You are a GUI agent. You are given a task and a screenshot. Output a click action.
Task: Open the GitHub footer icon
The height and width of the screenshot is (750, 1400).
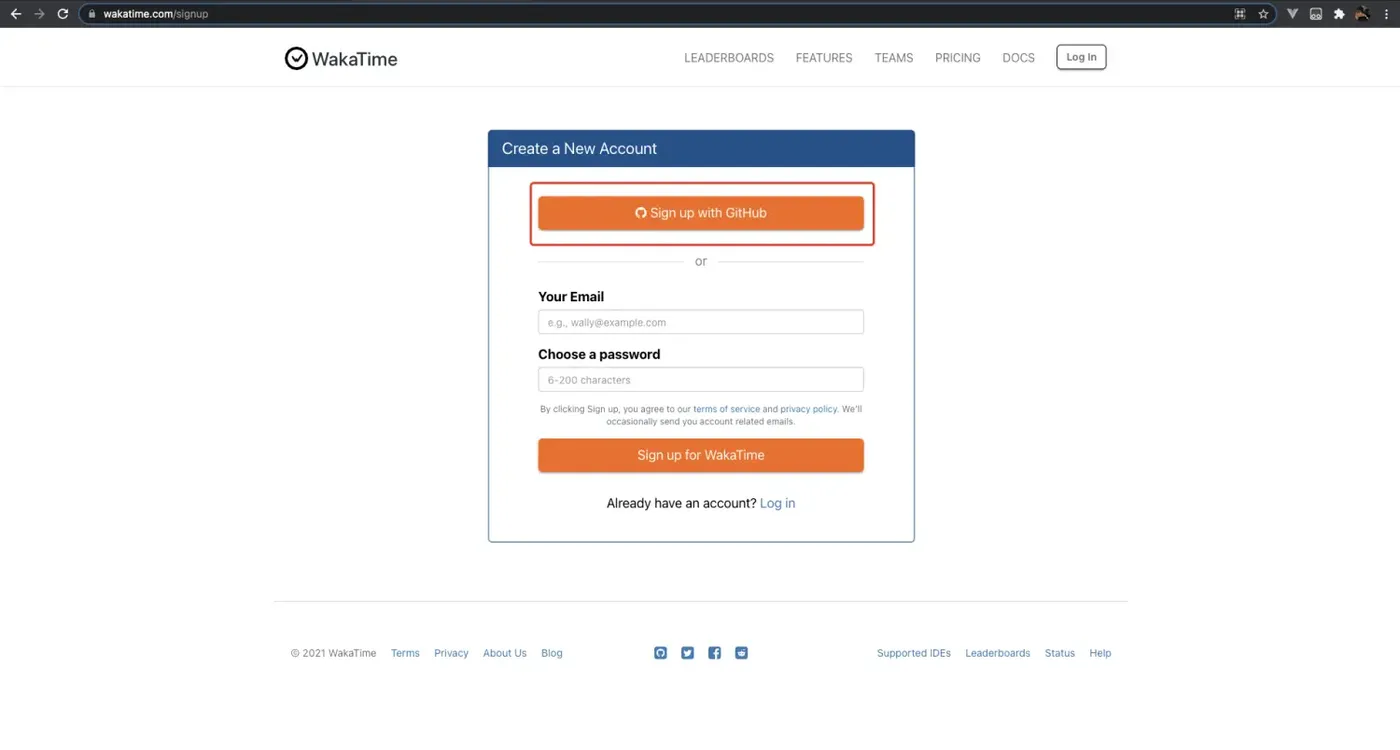click(x=660, y=653)
